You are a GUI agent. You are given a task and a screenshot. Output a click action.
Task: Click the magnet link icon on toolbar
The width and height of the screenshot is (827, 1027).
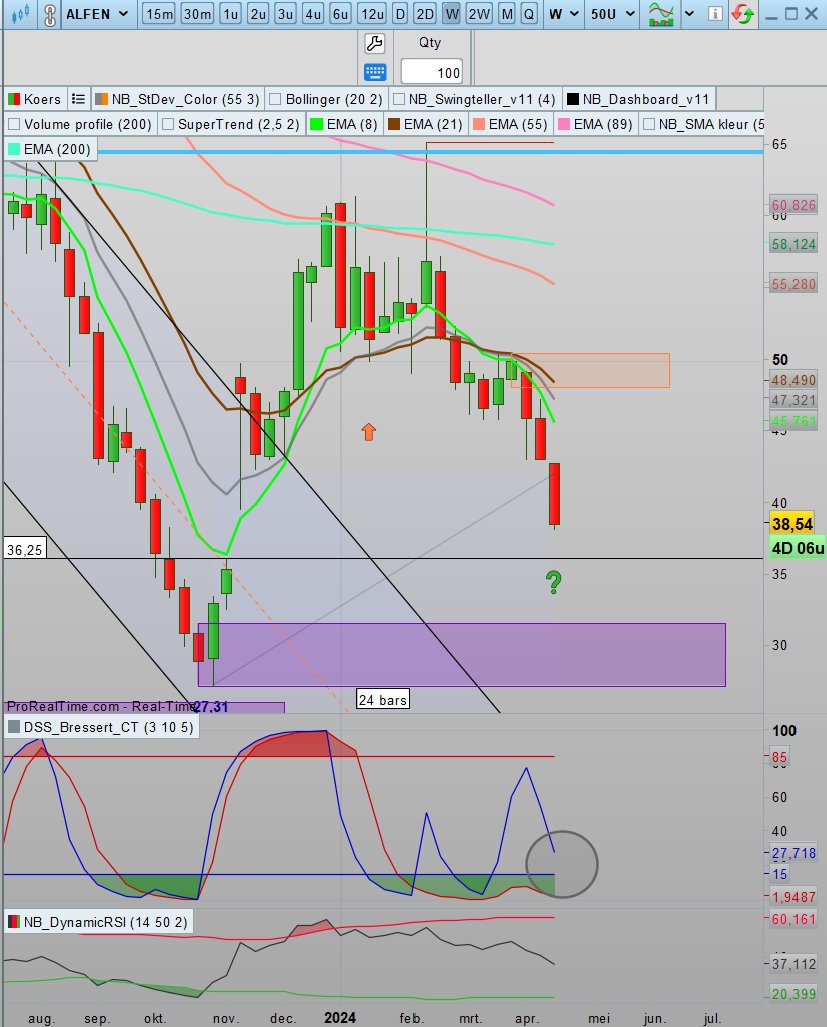(x=48, y=15)
